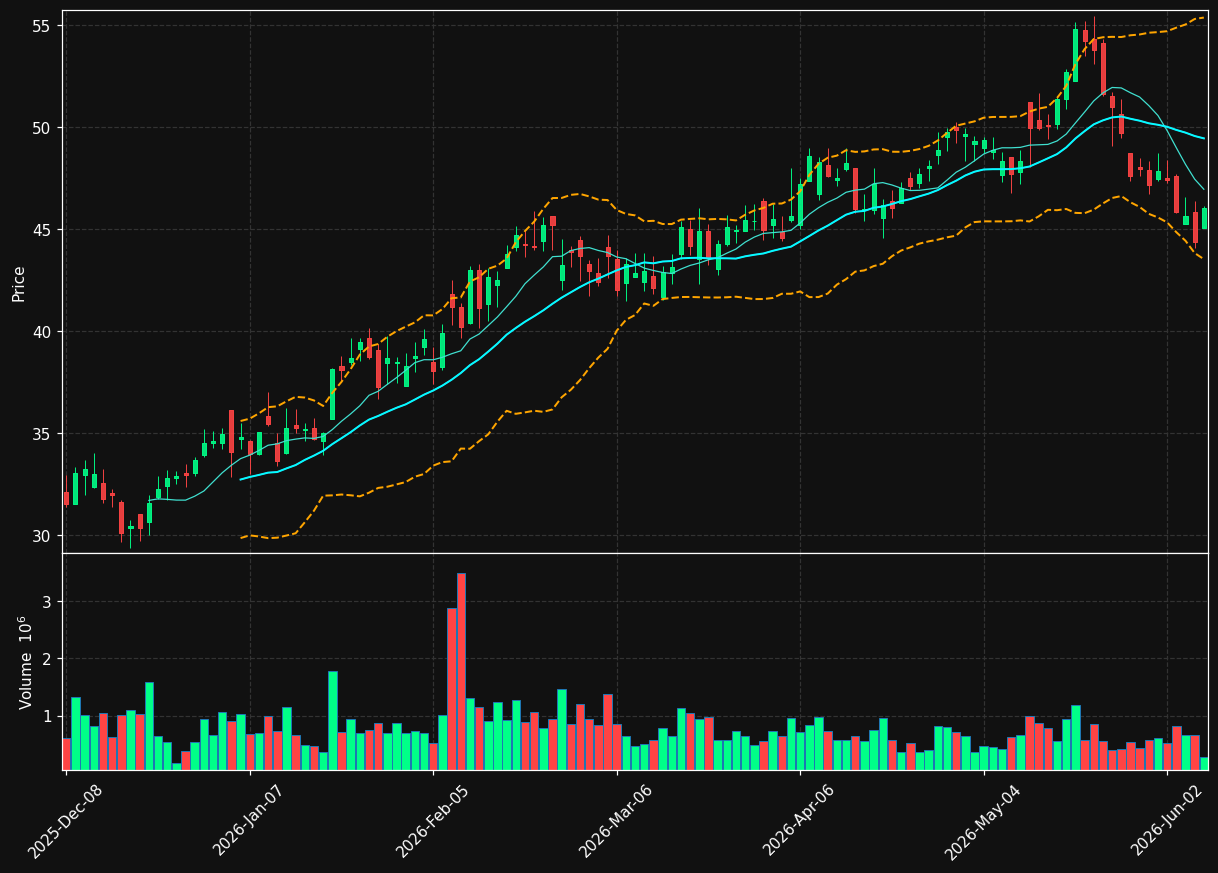Screen dimensions: 1218x873
Task: Click the volume tick label 3
Action: (46, 602)
